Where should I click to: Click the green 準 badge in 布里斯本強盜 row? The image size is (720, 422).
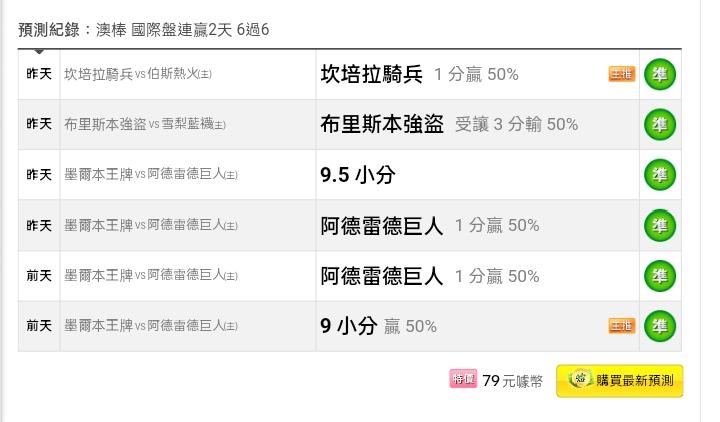[660, 124]
